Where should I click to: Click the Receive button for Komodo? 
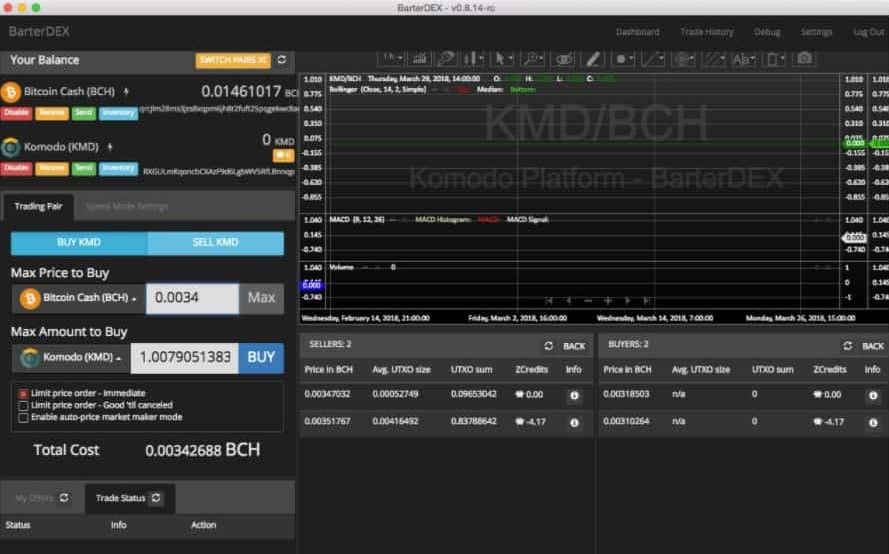pos(52,168)
